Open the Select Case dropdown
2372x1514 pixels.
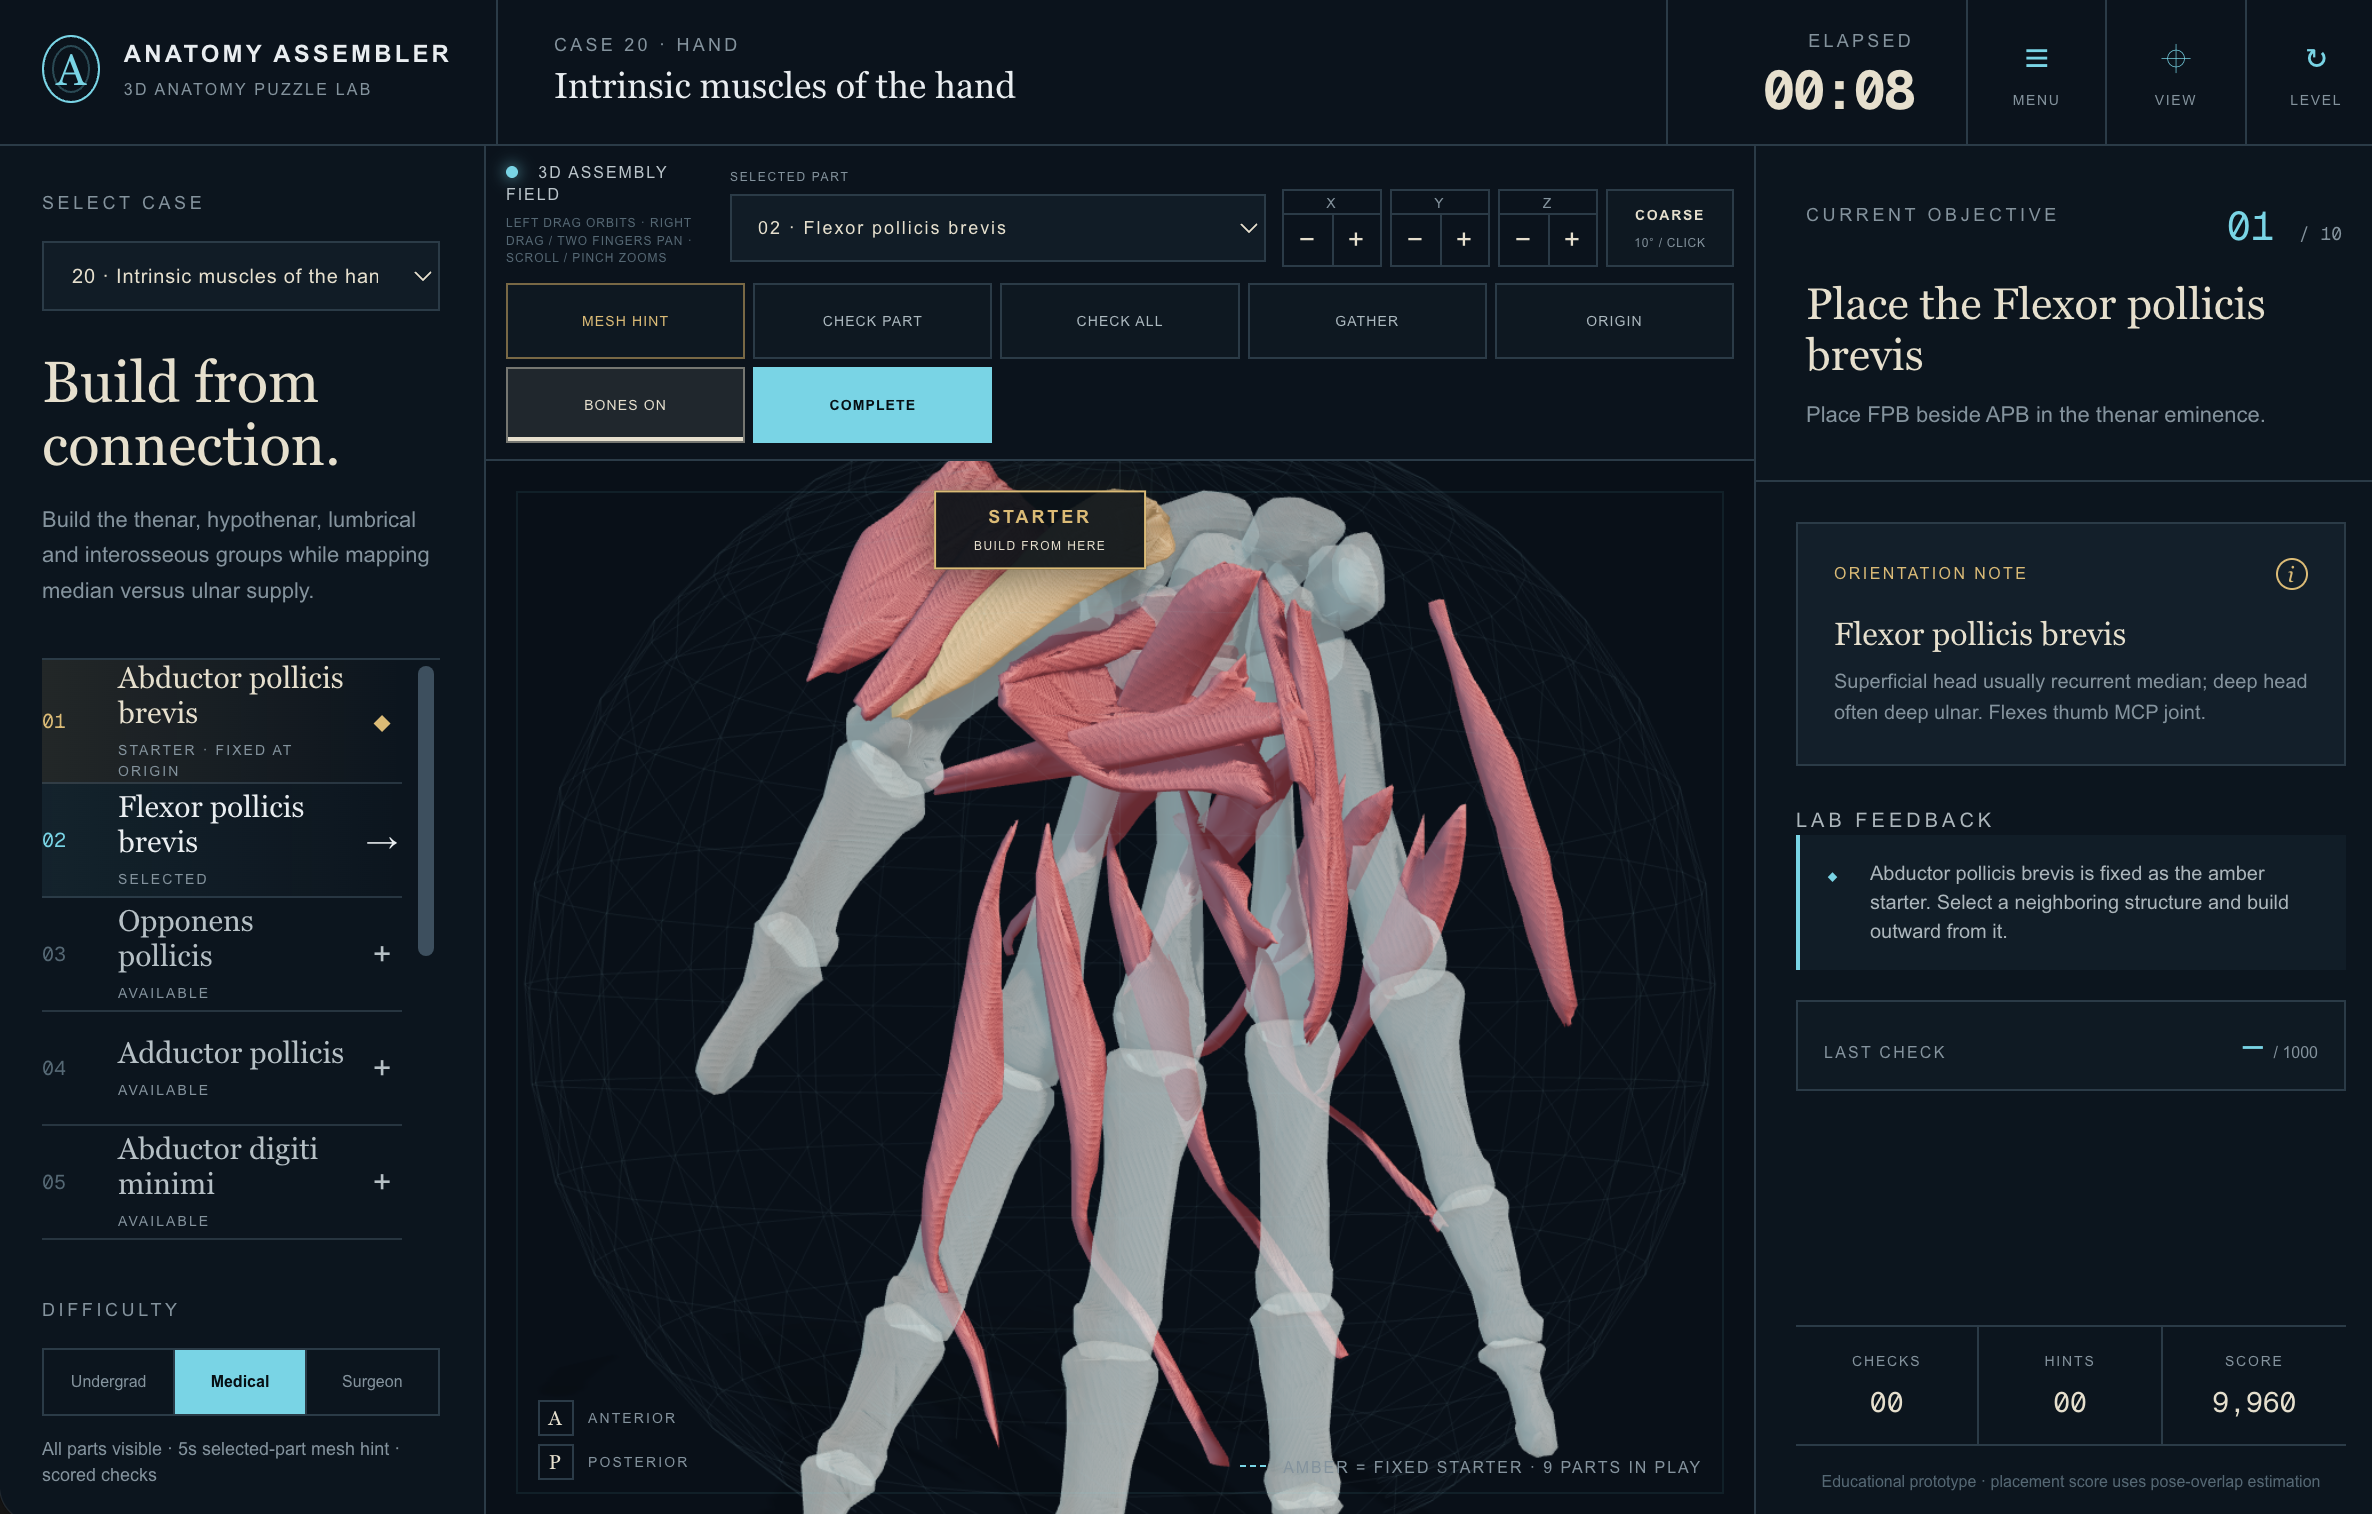pyautogui.click(x=241, y=276)
